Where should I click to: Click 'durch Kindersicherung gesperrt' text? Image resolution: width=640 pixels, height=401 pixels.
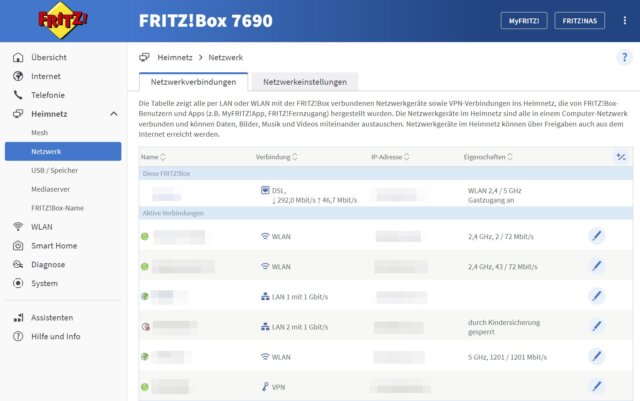click(504, 327)
